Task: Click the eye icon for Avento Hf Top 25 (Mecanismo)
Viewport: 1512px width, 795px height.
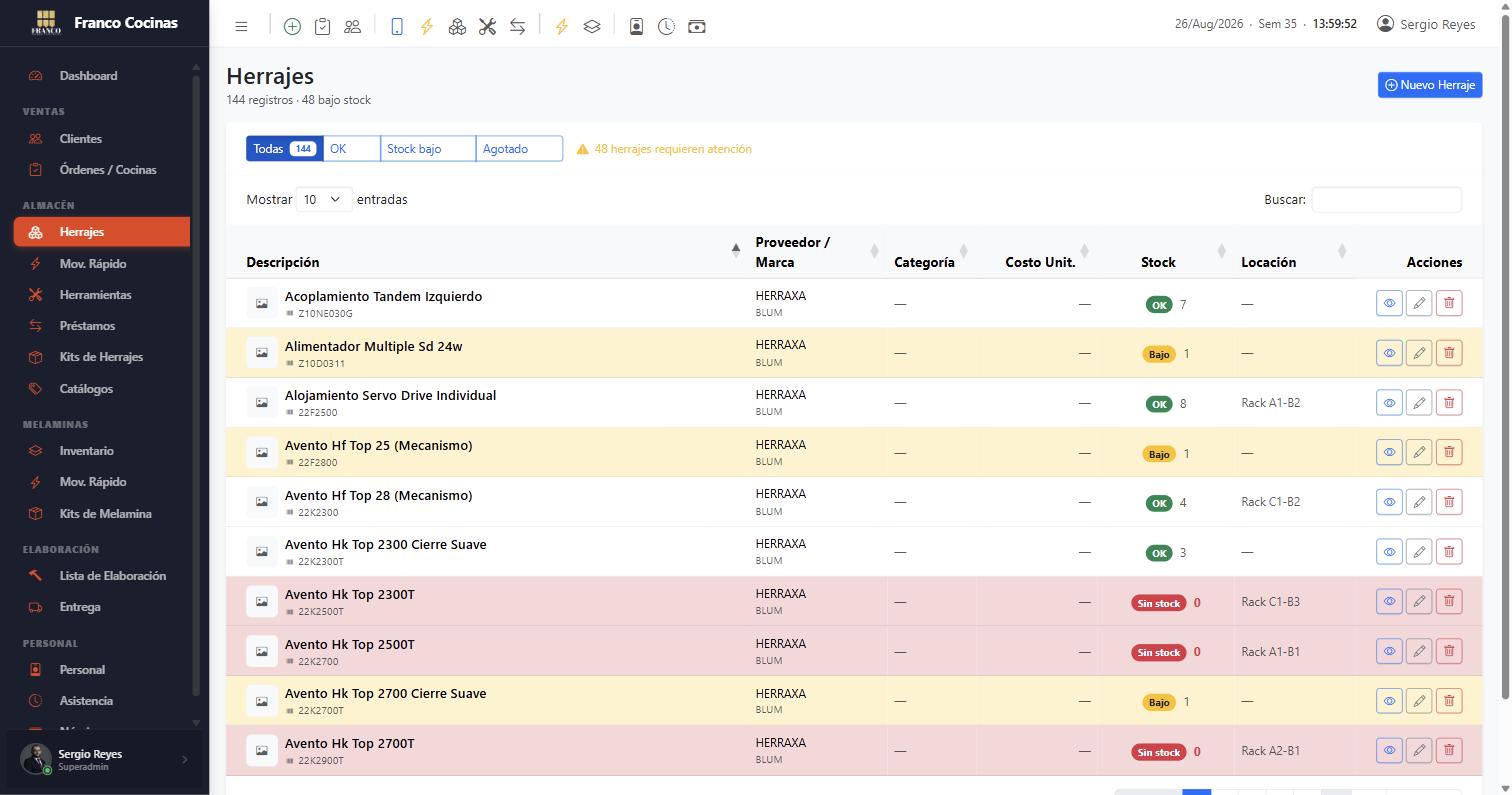Action: coord(1389,452)
